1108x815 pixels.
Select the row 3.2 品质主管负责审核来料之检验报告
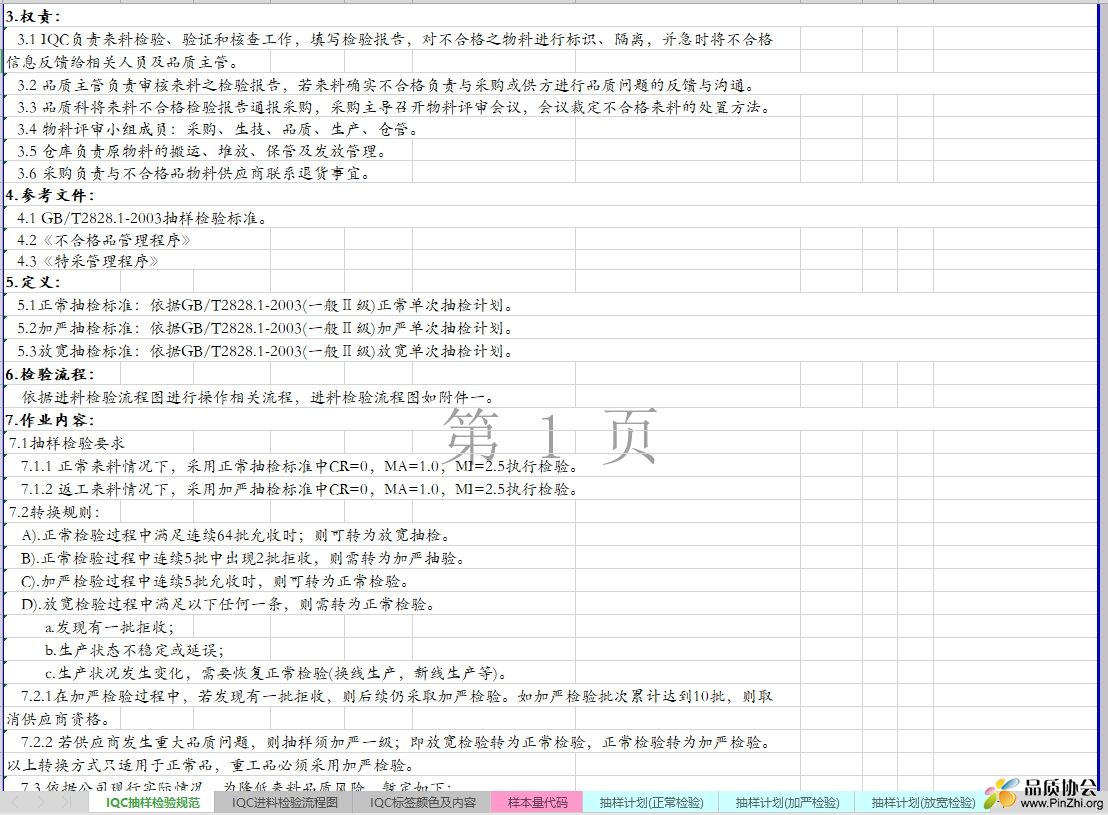coord(387,86)
